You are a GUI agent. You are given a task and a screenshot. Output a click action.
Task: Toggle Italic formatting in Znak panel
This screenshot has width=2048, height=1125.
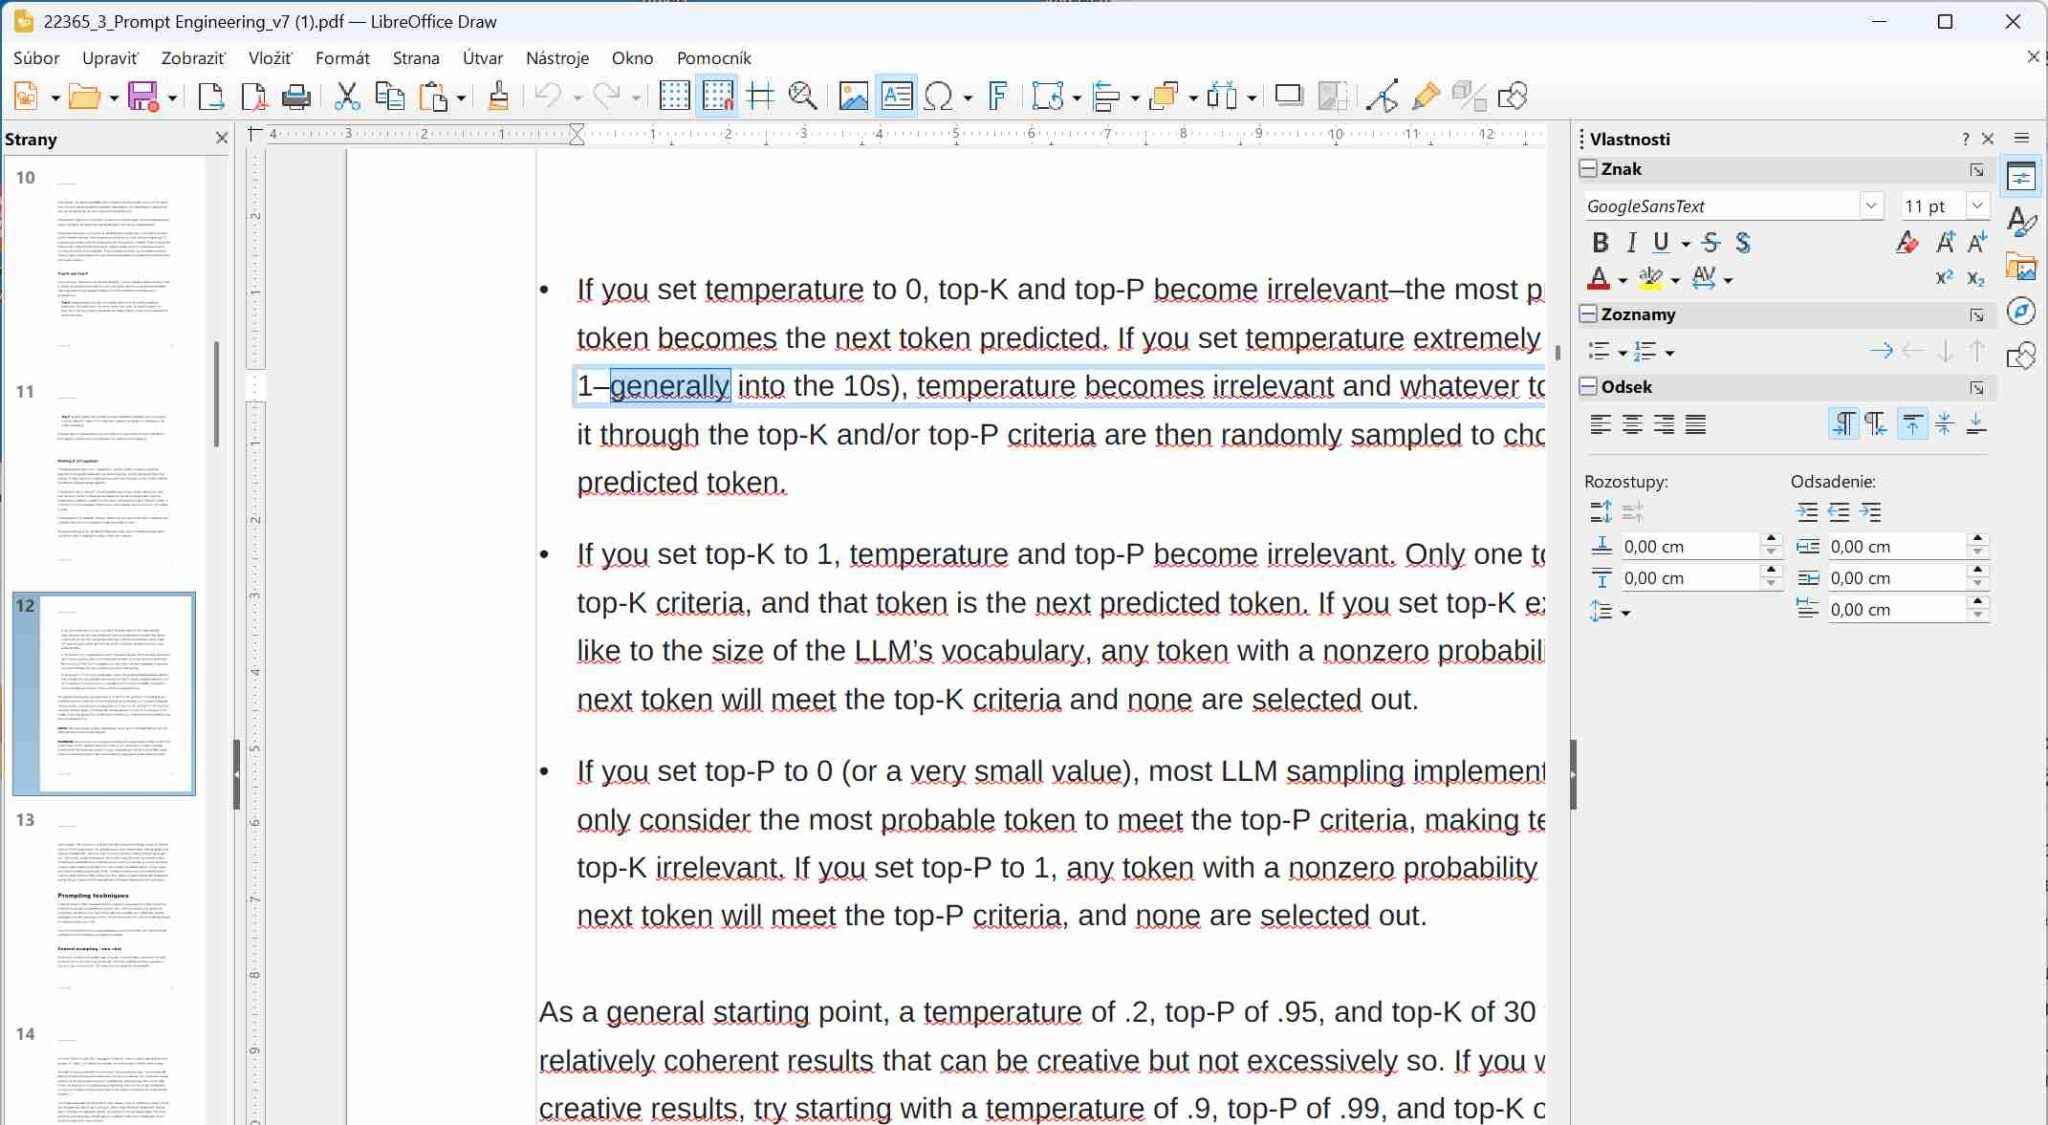(x=1631, y=242)
